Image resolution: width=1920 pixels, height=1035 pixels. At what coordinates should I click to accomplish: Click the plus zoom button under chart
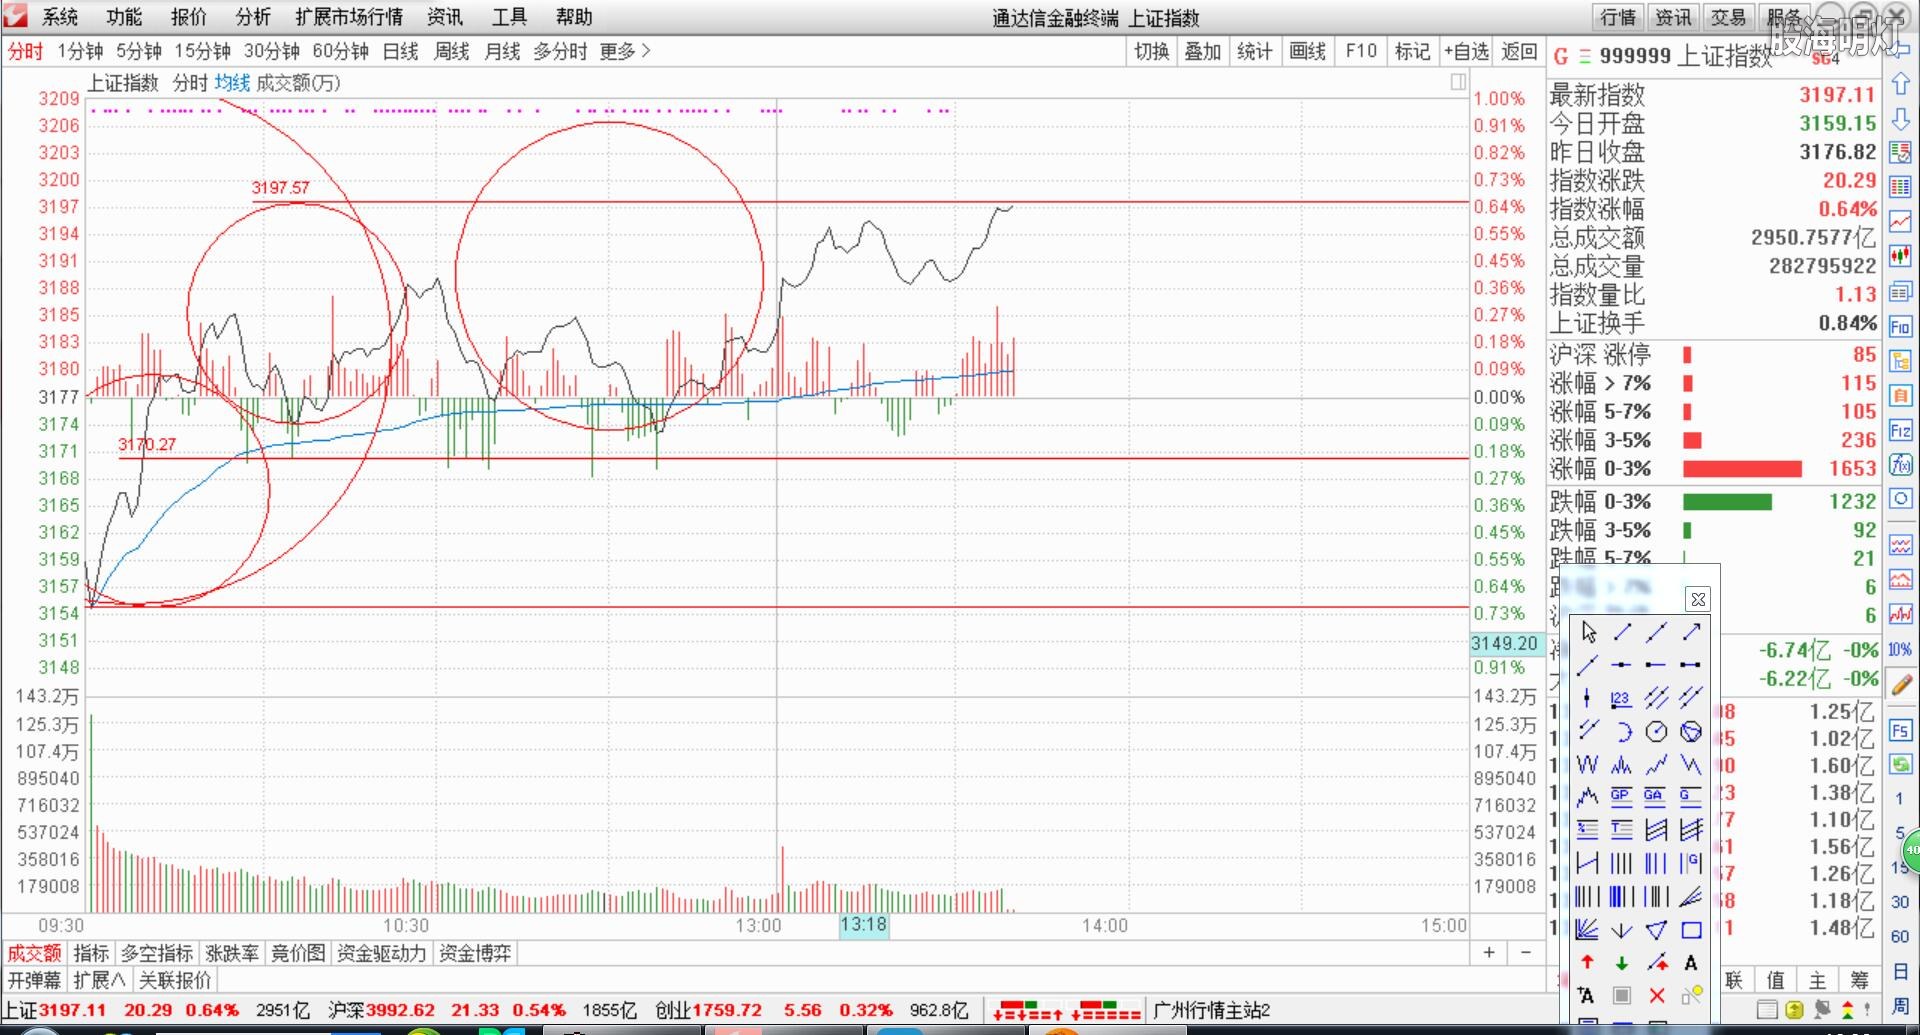tap(1489, 952)
